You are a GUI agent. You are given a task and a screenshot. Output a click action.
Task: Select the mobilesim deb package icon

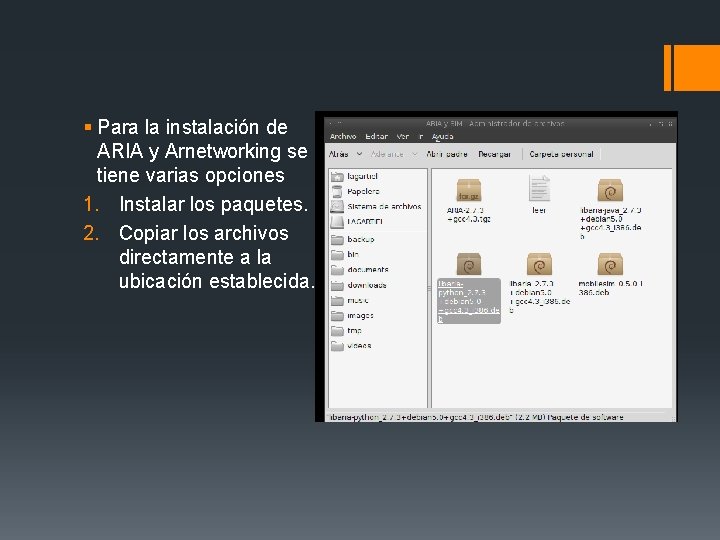[610, 264]
